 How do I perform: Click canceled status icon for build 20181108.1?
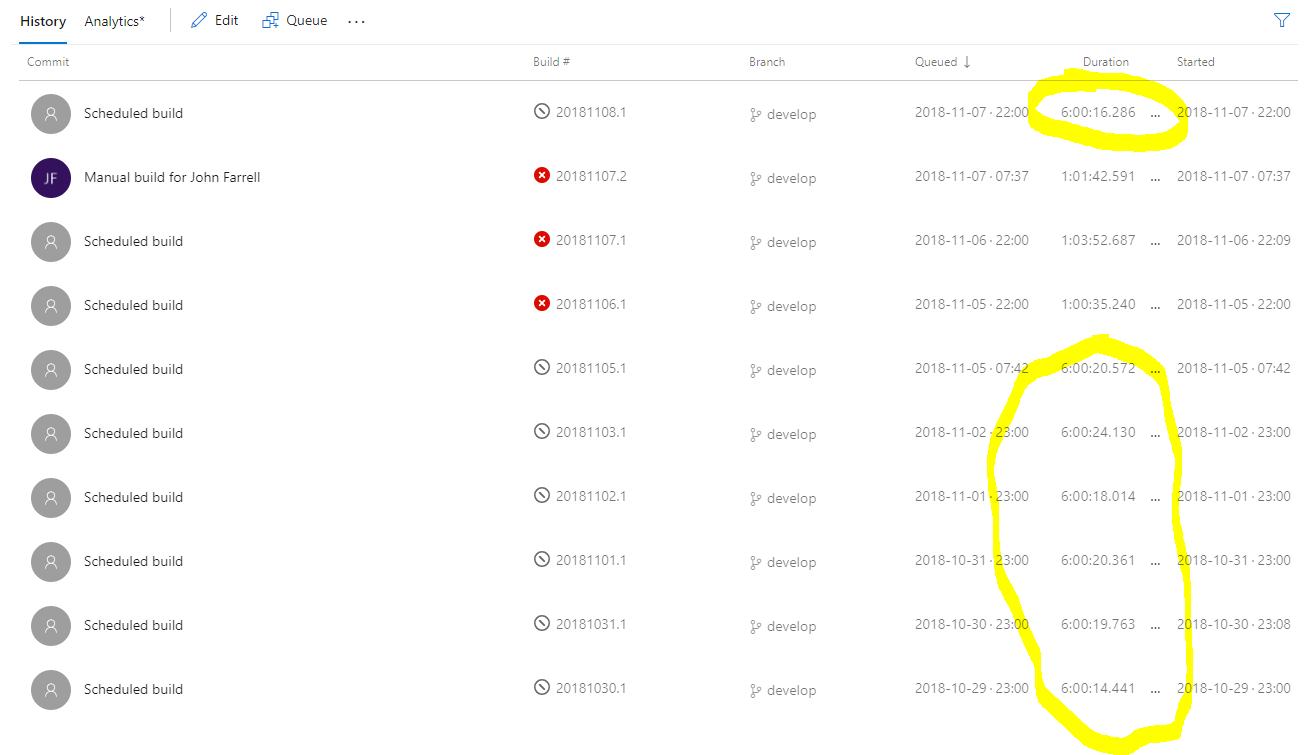point(542,111)
